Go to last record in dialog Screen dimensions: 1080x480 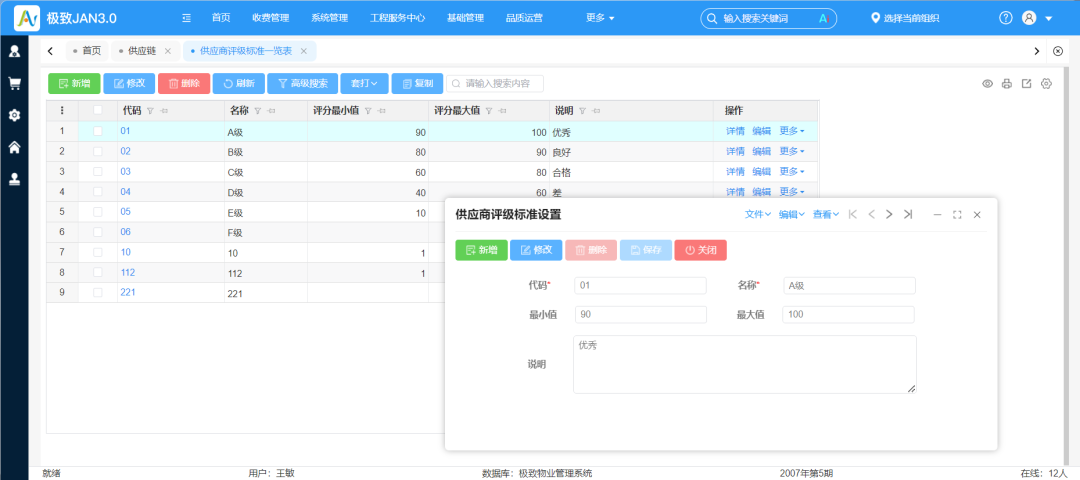point(908,214)
